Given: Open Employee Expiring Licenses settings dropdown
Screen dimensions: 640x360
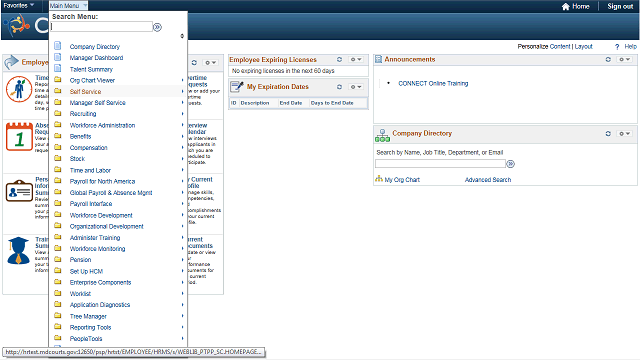Looking at the screenshot, I should (356, 60).
